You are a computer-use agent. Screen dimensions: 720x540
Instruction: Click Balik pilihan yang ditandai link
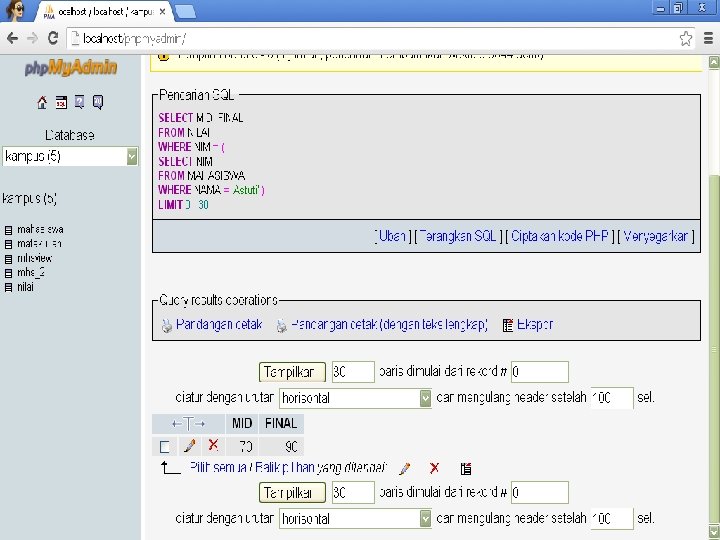(321, 467)
